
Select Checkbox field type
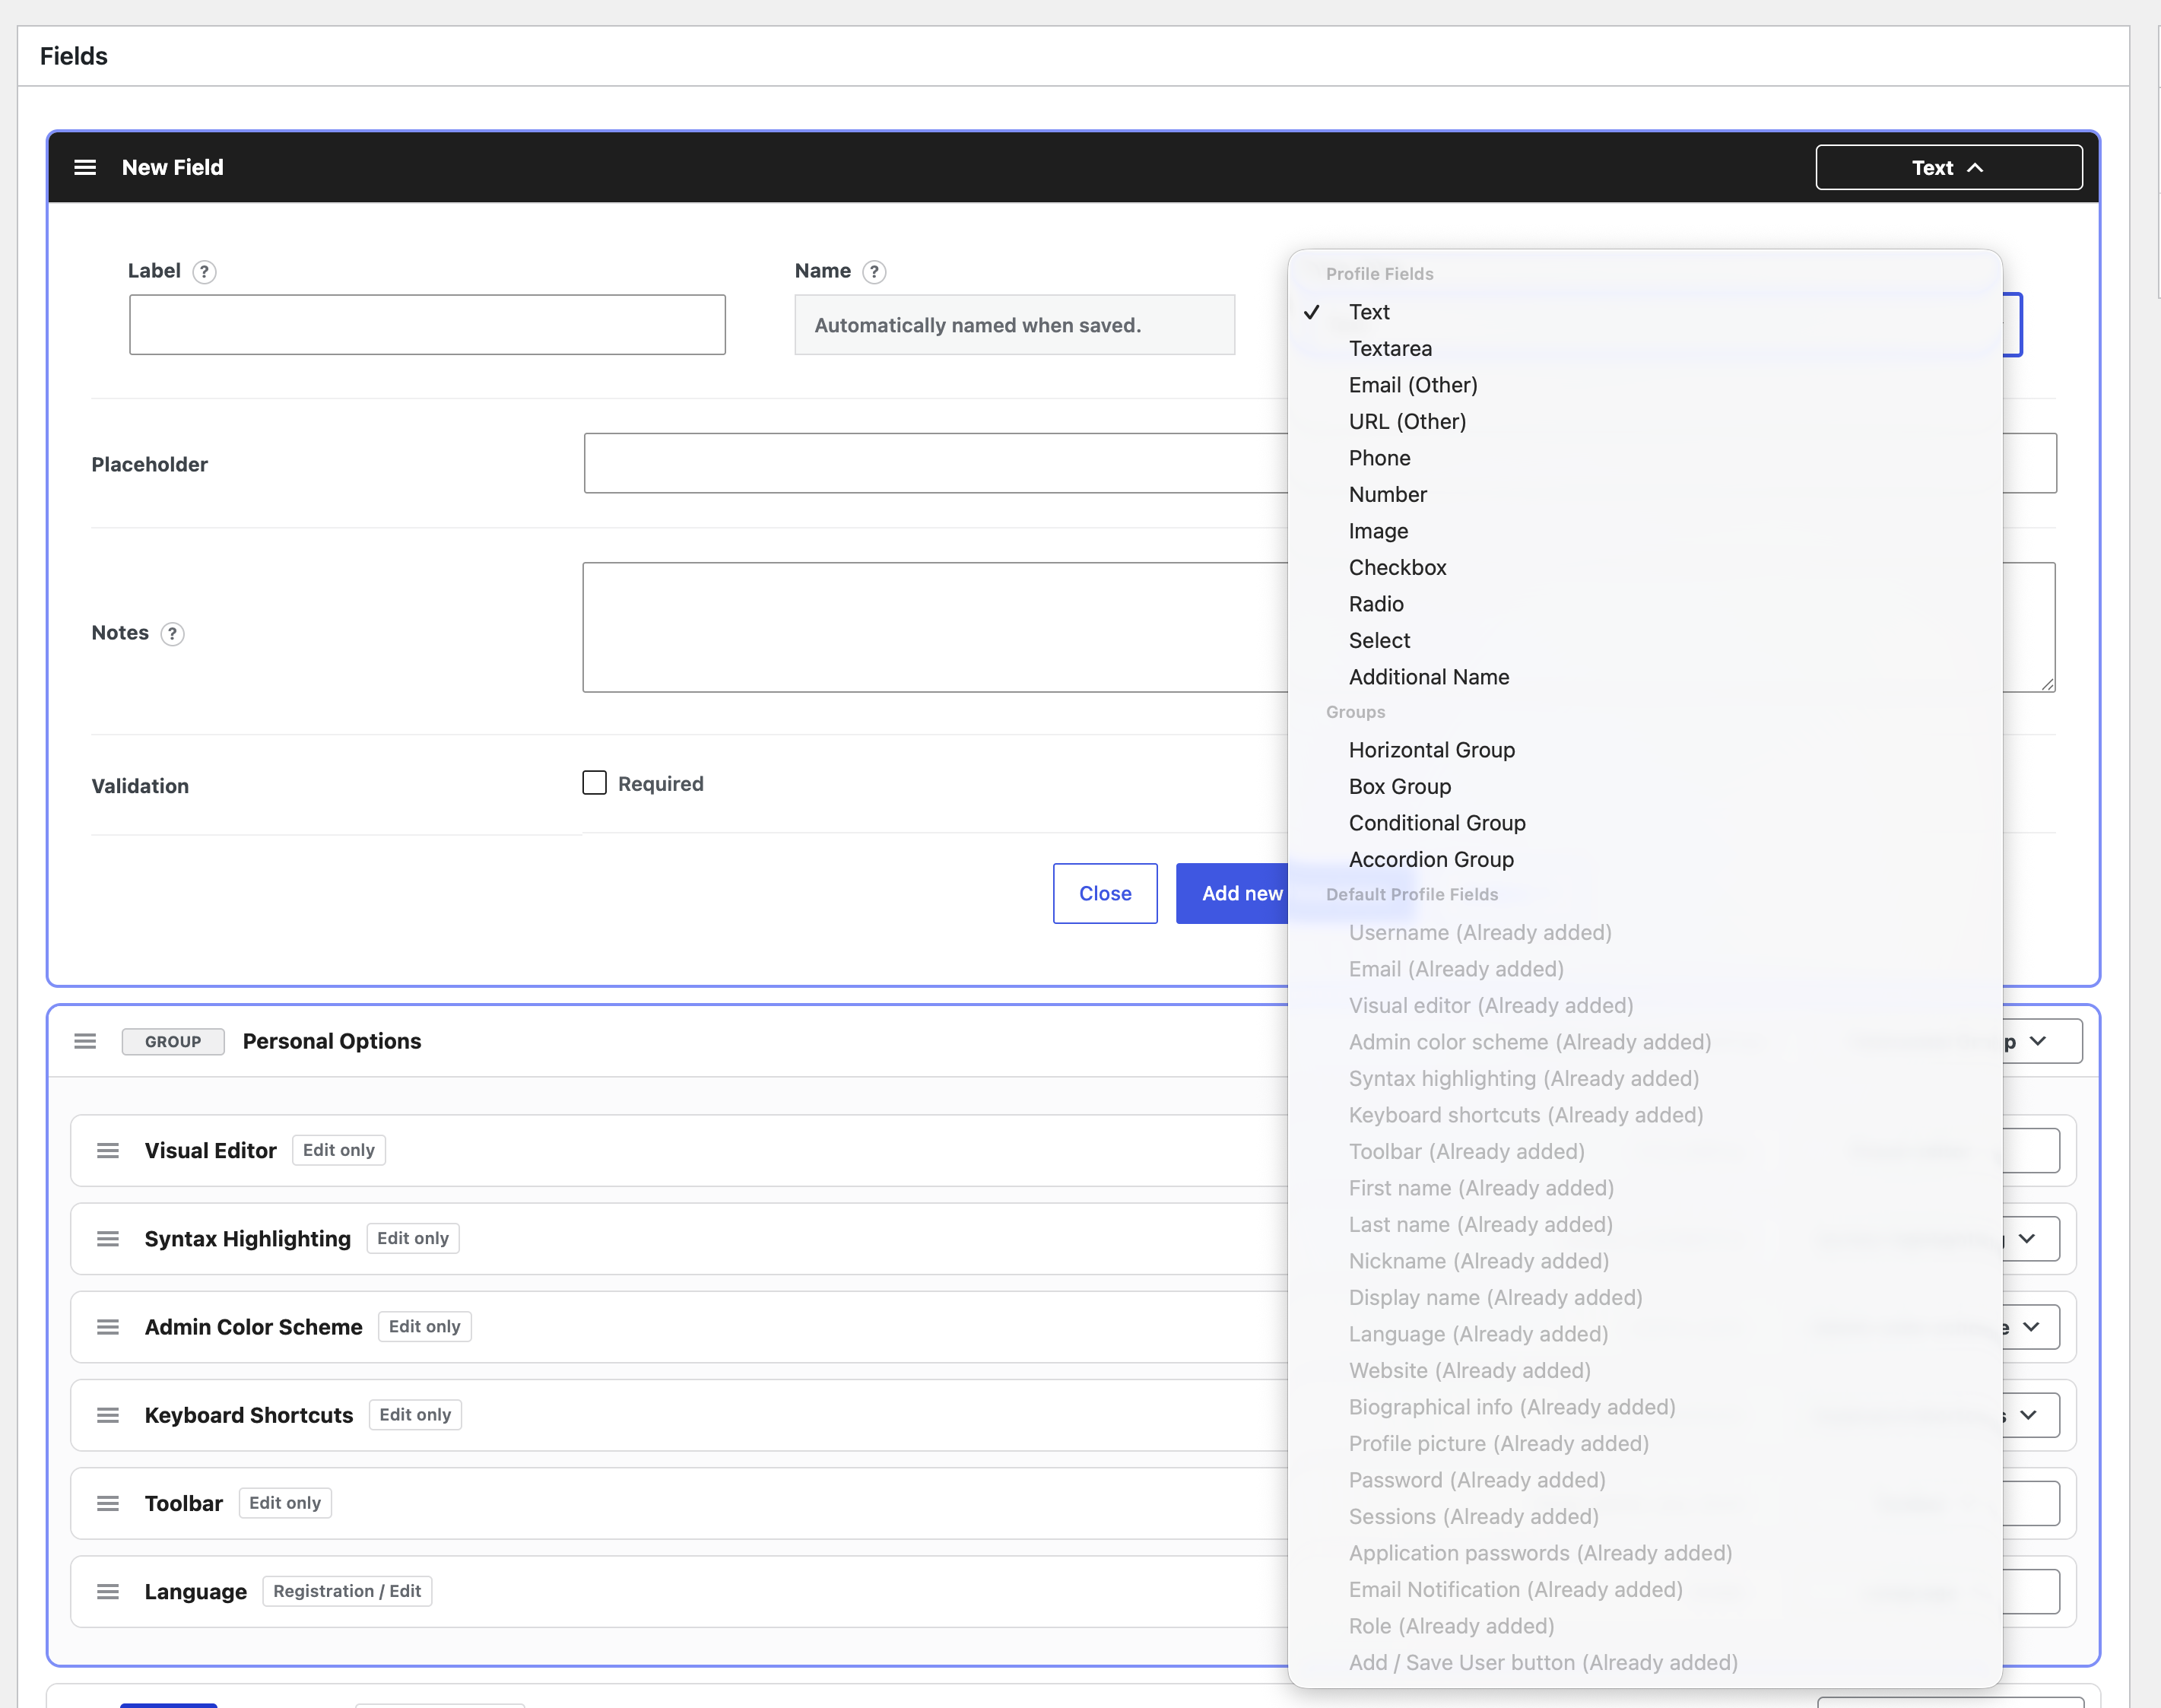(1645, 567)
